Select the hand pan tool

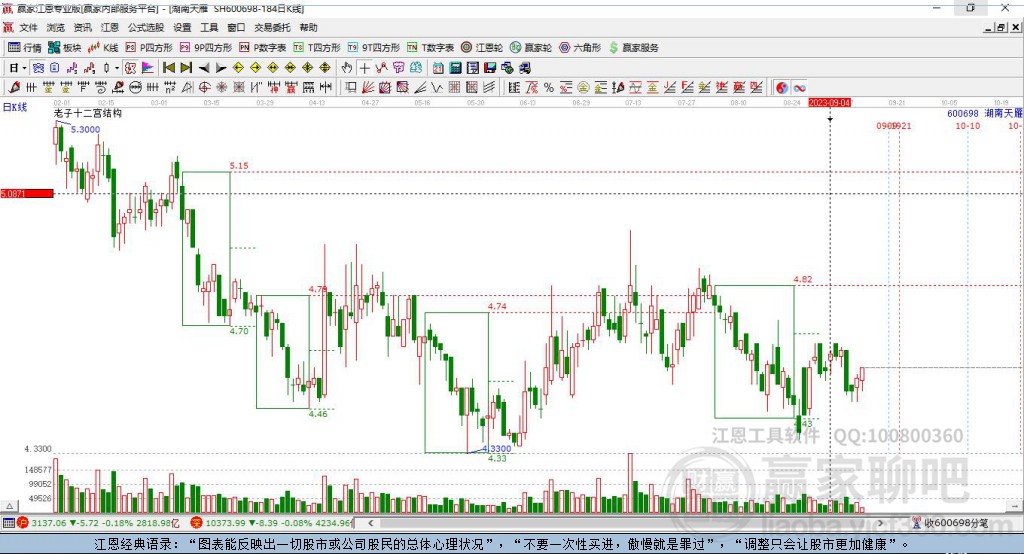tap(347, 67)
